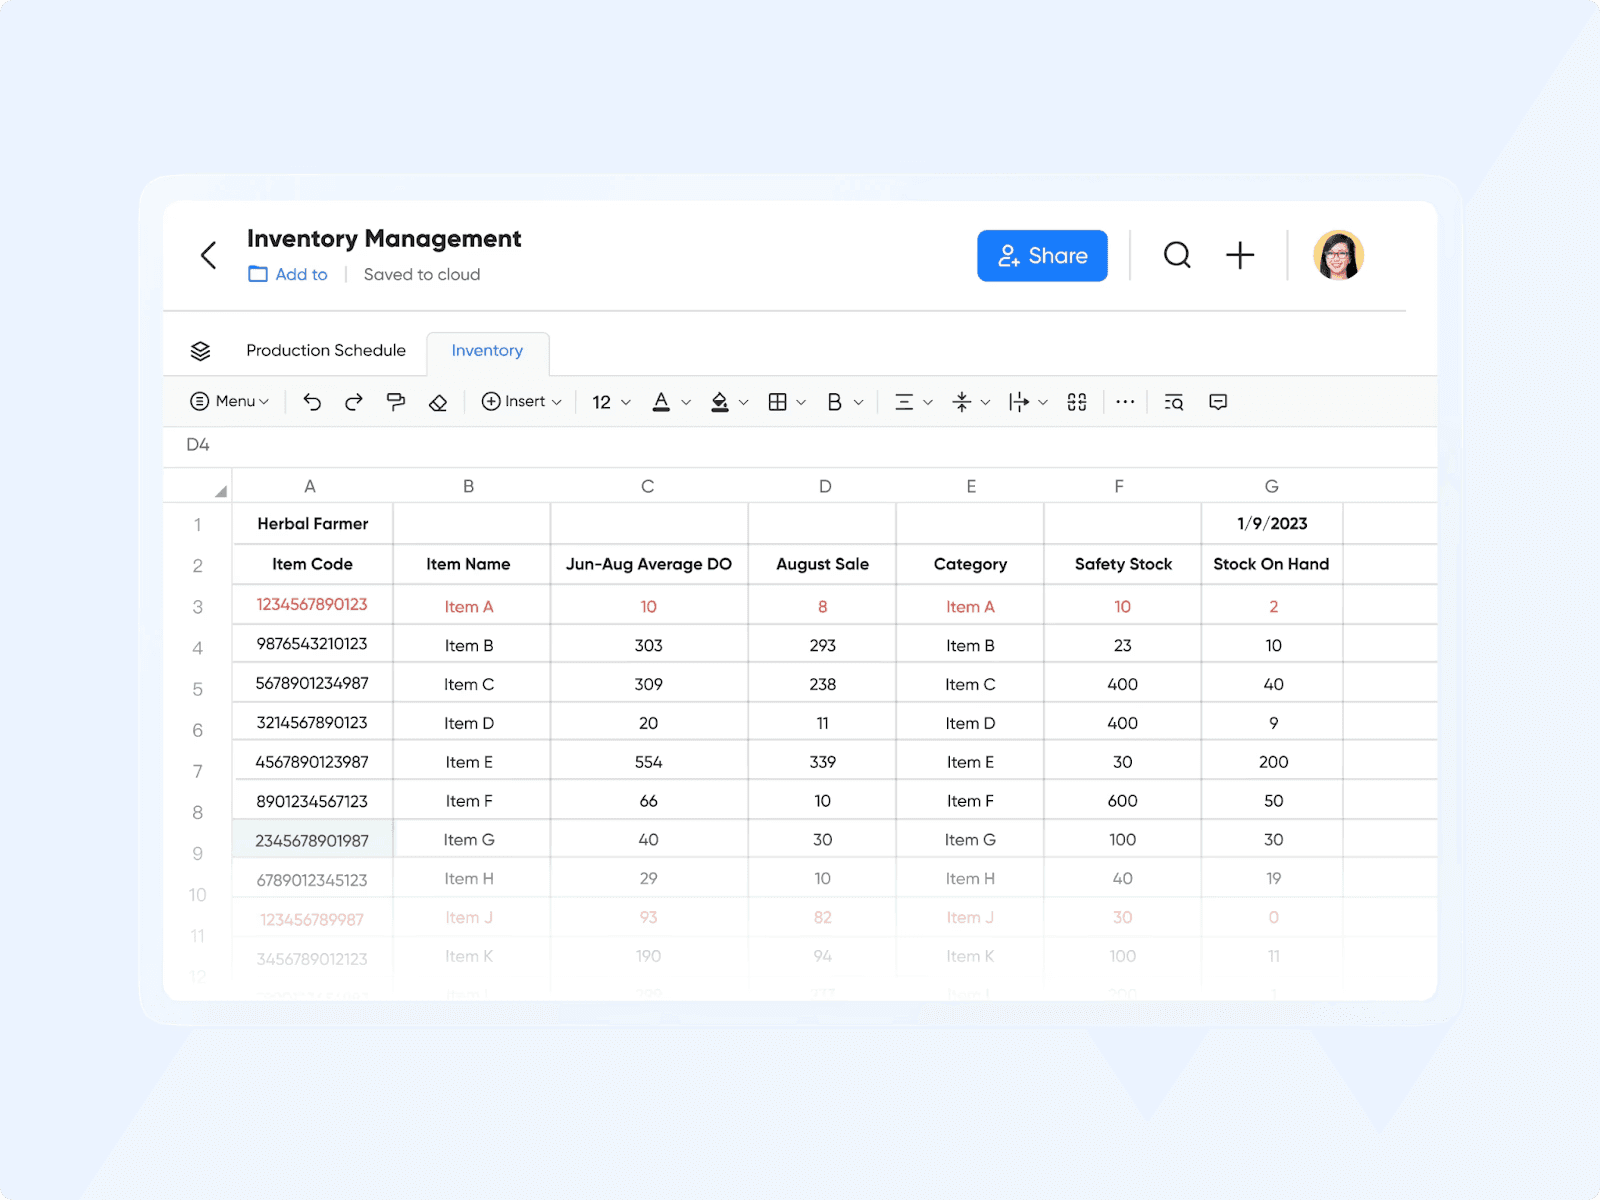Click the 2345678901987 item code cell
The image size is (1600, 1200).
pyautogui.click(x=313, y=840)
